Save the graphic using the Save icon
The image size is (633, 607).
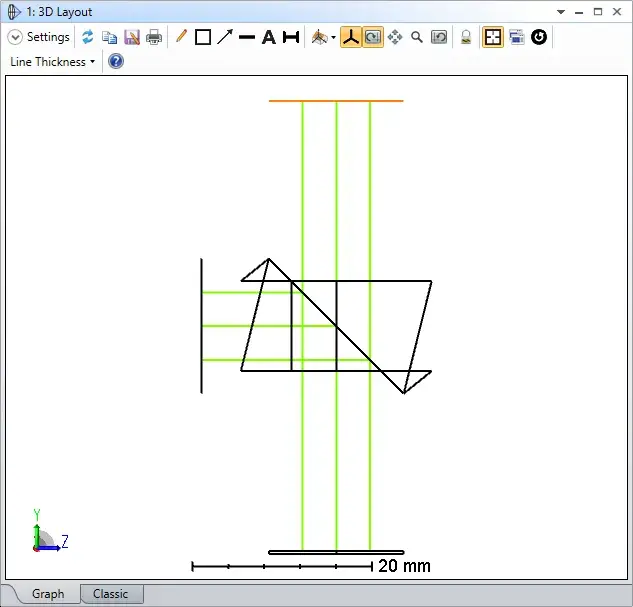[x=132, y=37]
